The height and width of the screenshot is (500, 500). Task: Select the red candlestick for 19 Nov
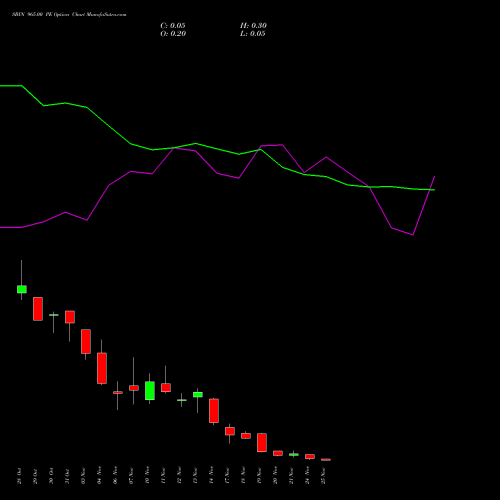[262, 443]
